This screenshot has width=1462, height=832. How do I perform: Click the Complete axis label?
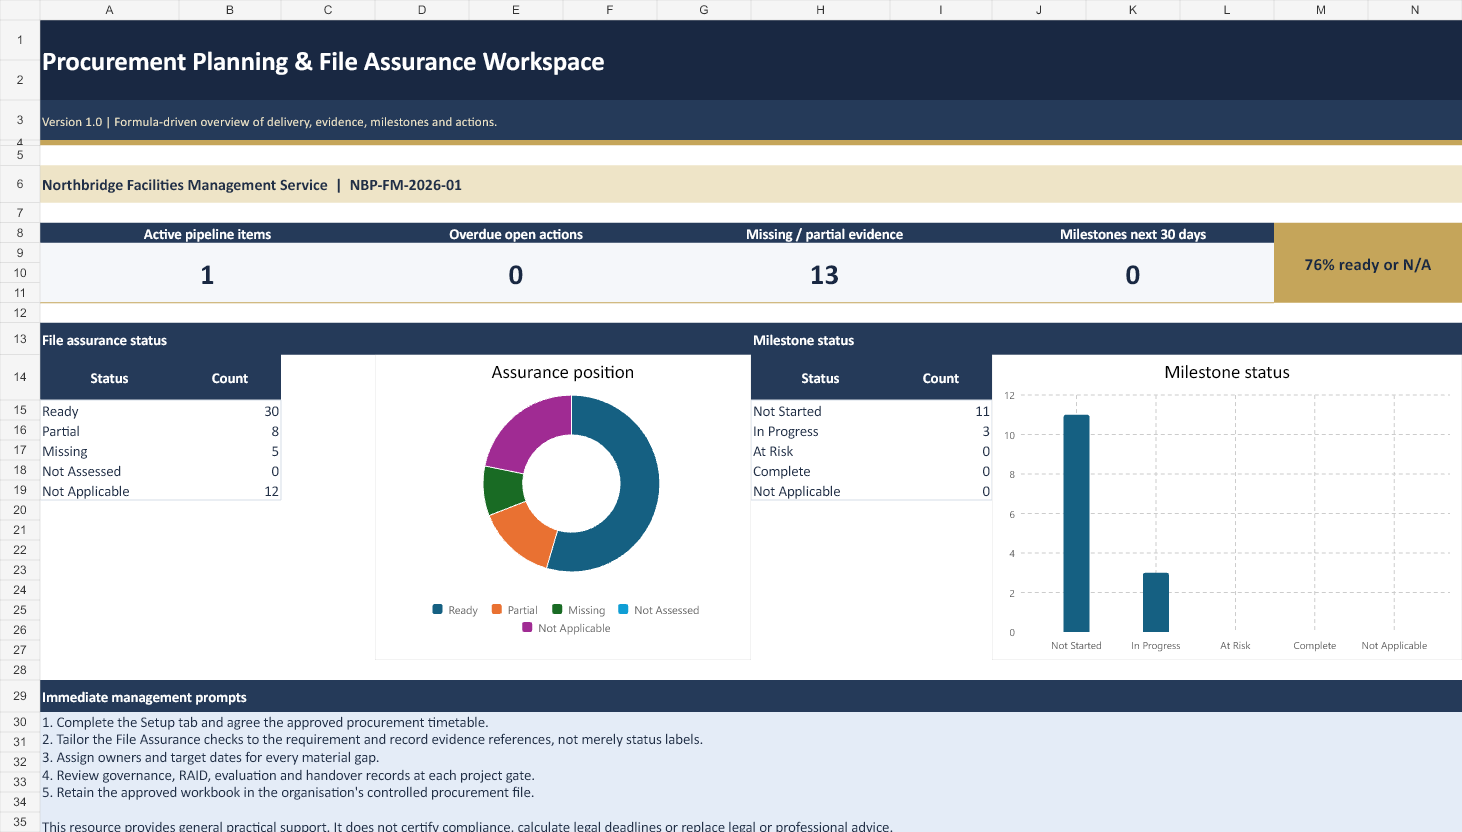click(x=1314, y=646)
